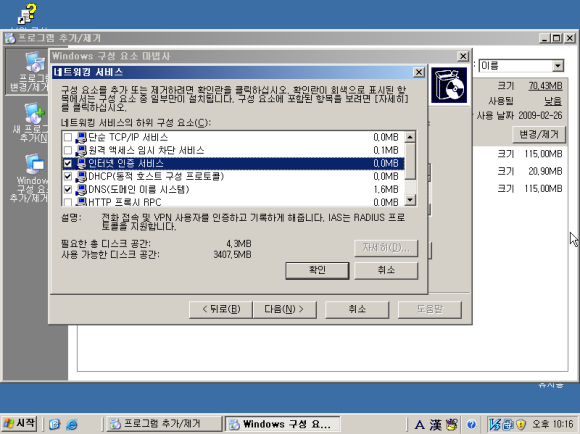
Task: Select 단순 TCP/IP 서비스 list row text
Action: click(128, 137)
